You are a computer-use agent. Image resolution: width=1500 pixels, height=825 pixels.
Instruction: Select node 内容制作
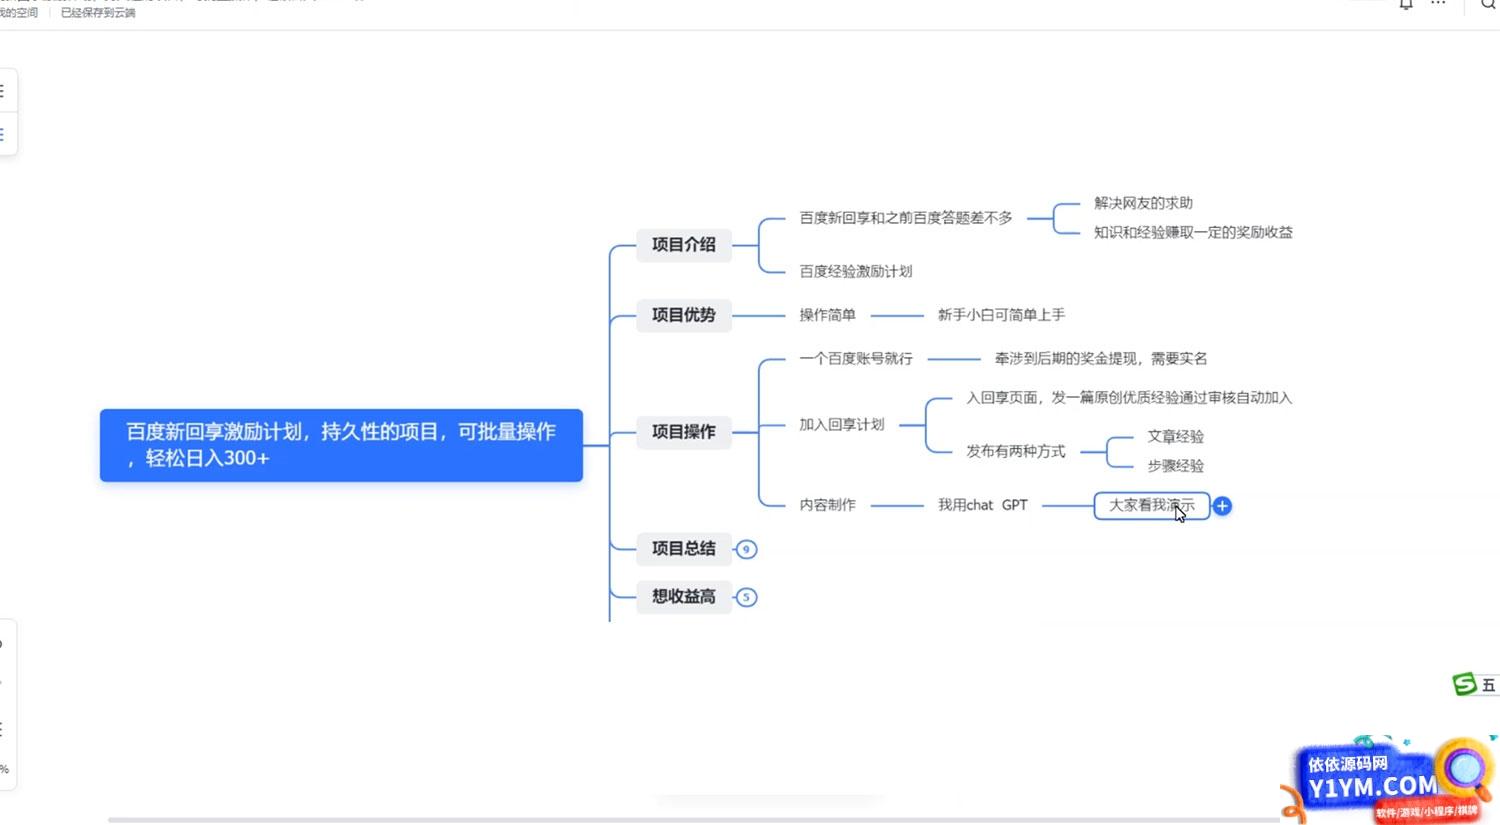point(827,505)
